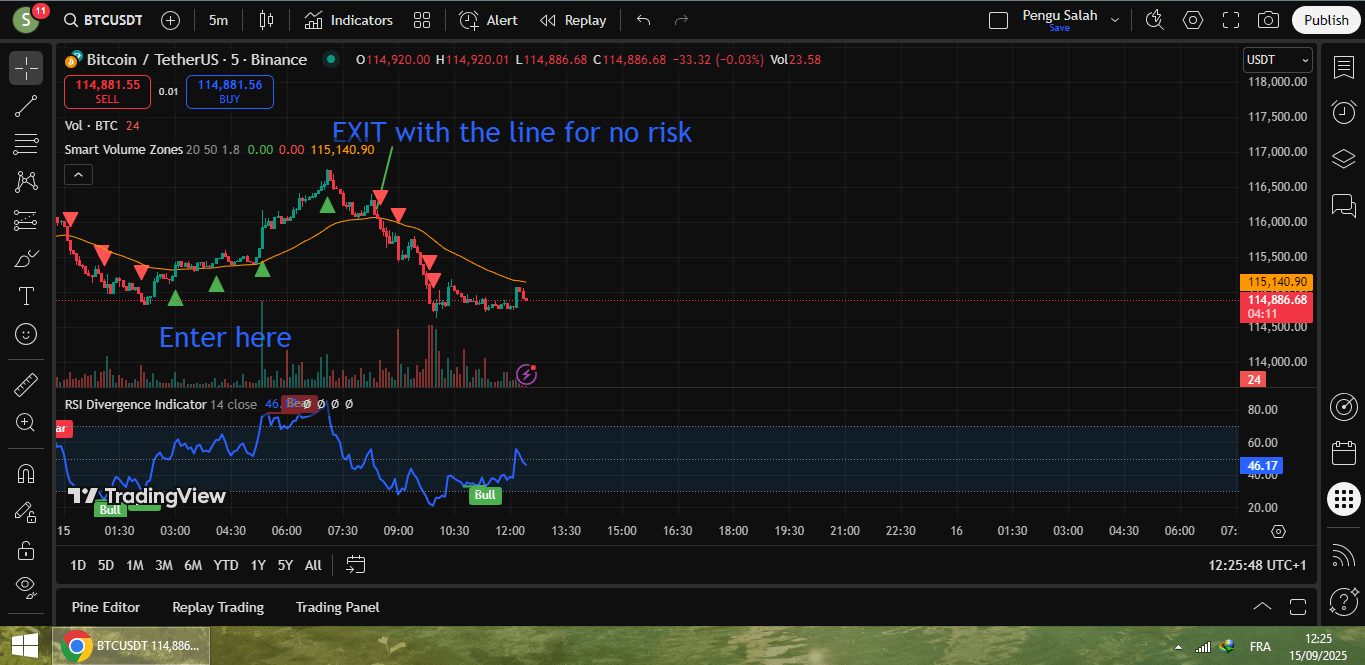Select the brush drawing tool
The width and height of the screenshot is (1365, 665).
point(26,258)
